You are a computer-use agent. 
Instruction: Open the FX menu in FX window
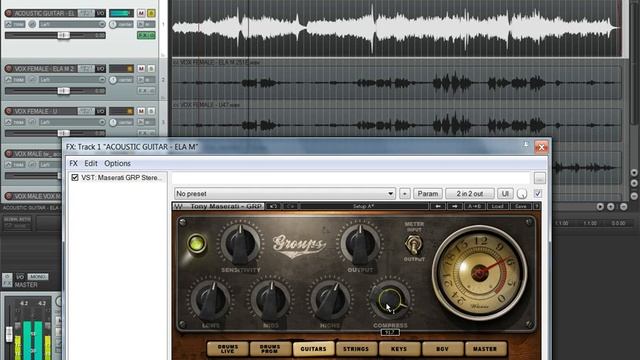click(x=73, y=163)
